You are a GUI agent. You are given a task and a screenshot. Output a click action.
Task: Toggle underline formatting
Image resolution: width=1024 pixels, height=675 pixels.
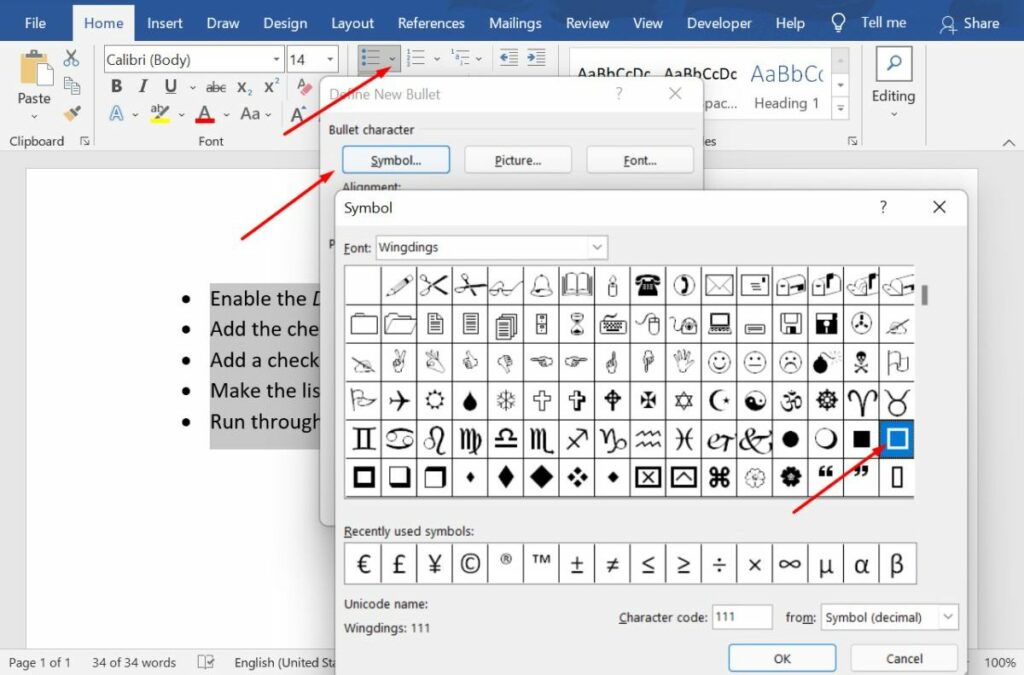(x=168, y=86)
